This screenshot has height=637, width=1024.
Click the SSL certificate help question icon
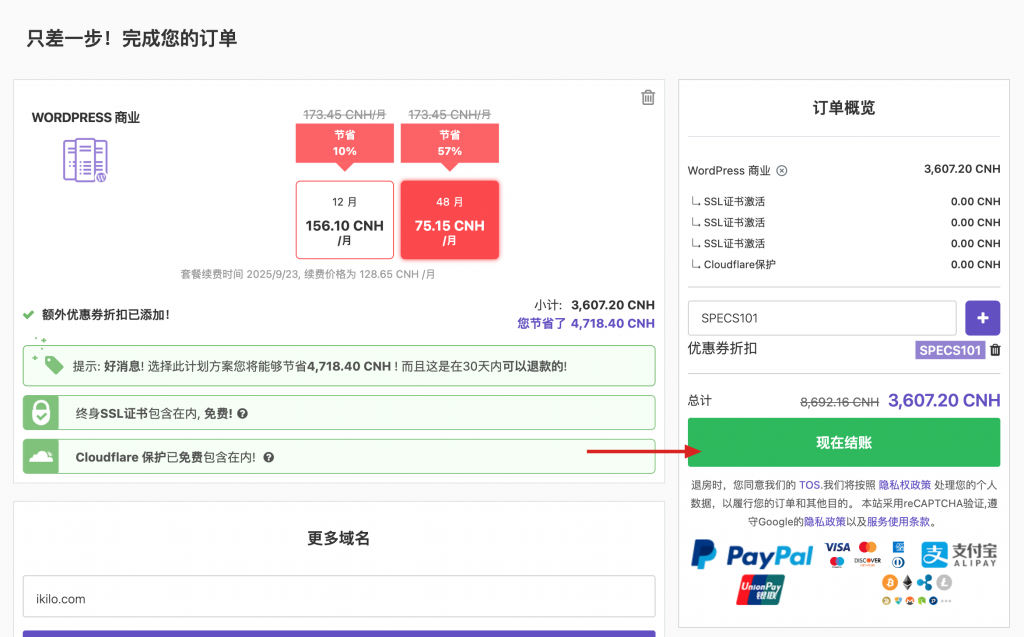click(x=243, y=413)
